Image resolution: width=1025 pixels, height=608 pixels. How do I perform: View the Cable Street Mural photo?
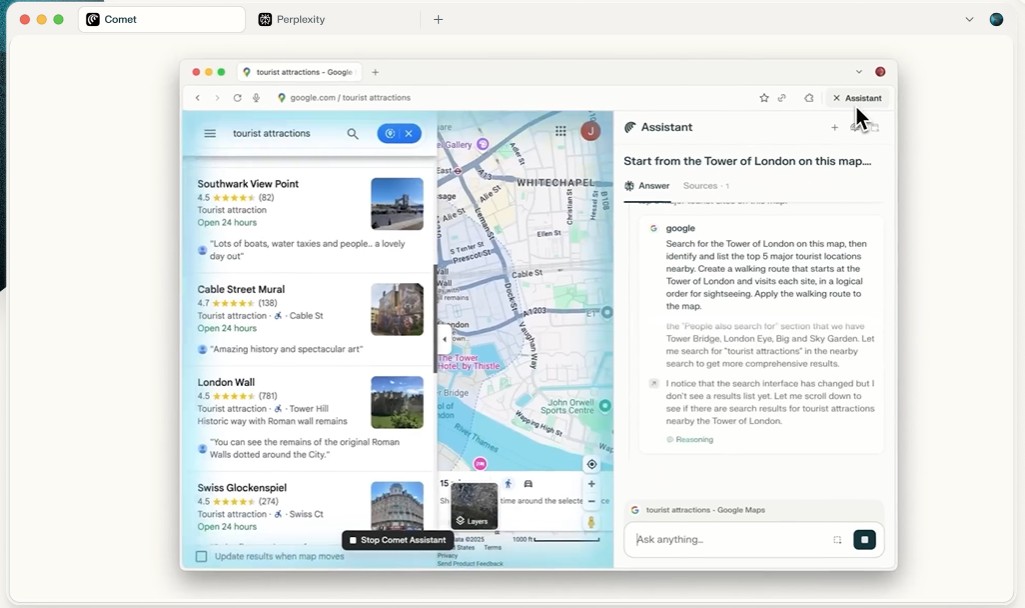[x=397, y=309]
